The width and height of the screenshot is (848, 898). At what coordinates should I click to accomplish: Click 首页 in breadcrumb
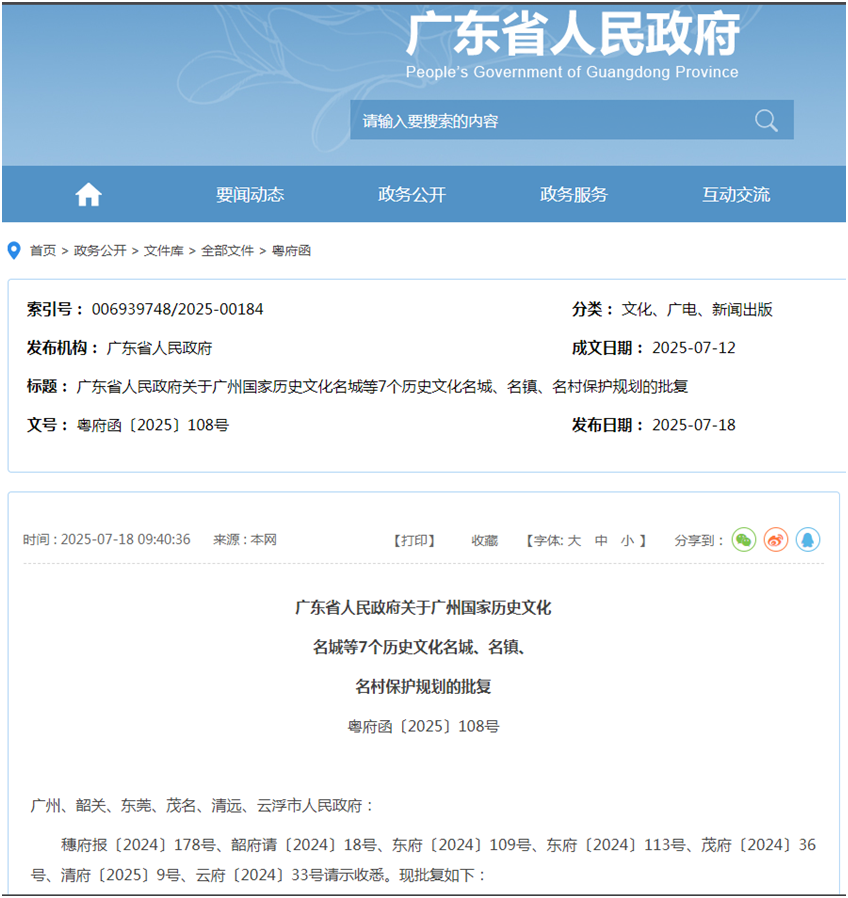click(x=43, y=251)
